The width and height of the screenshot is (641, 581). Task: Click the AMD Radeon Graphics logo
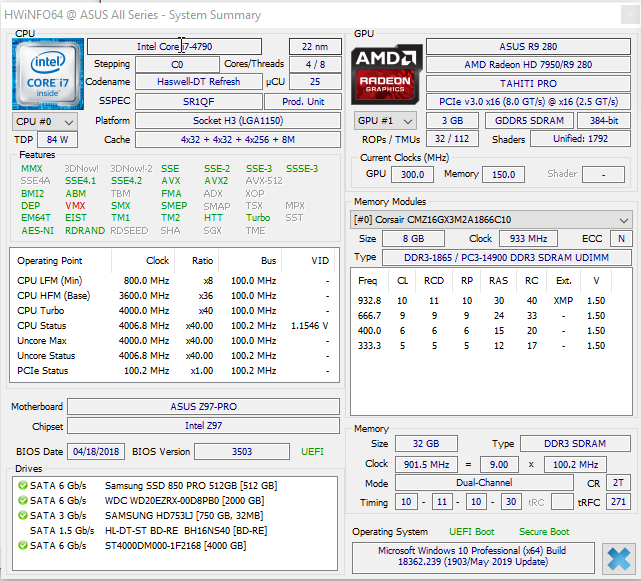point(387,74)
